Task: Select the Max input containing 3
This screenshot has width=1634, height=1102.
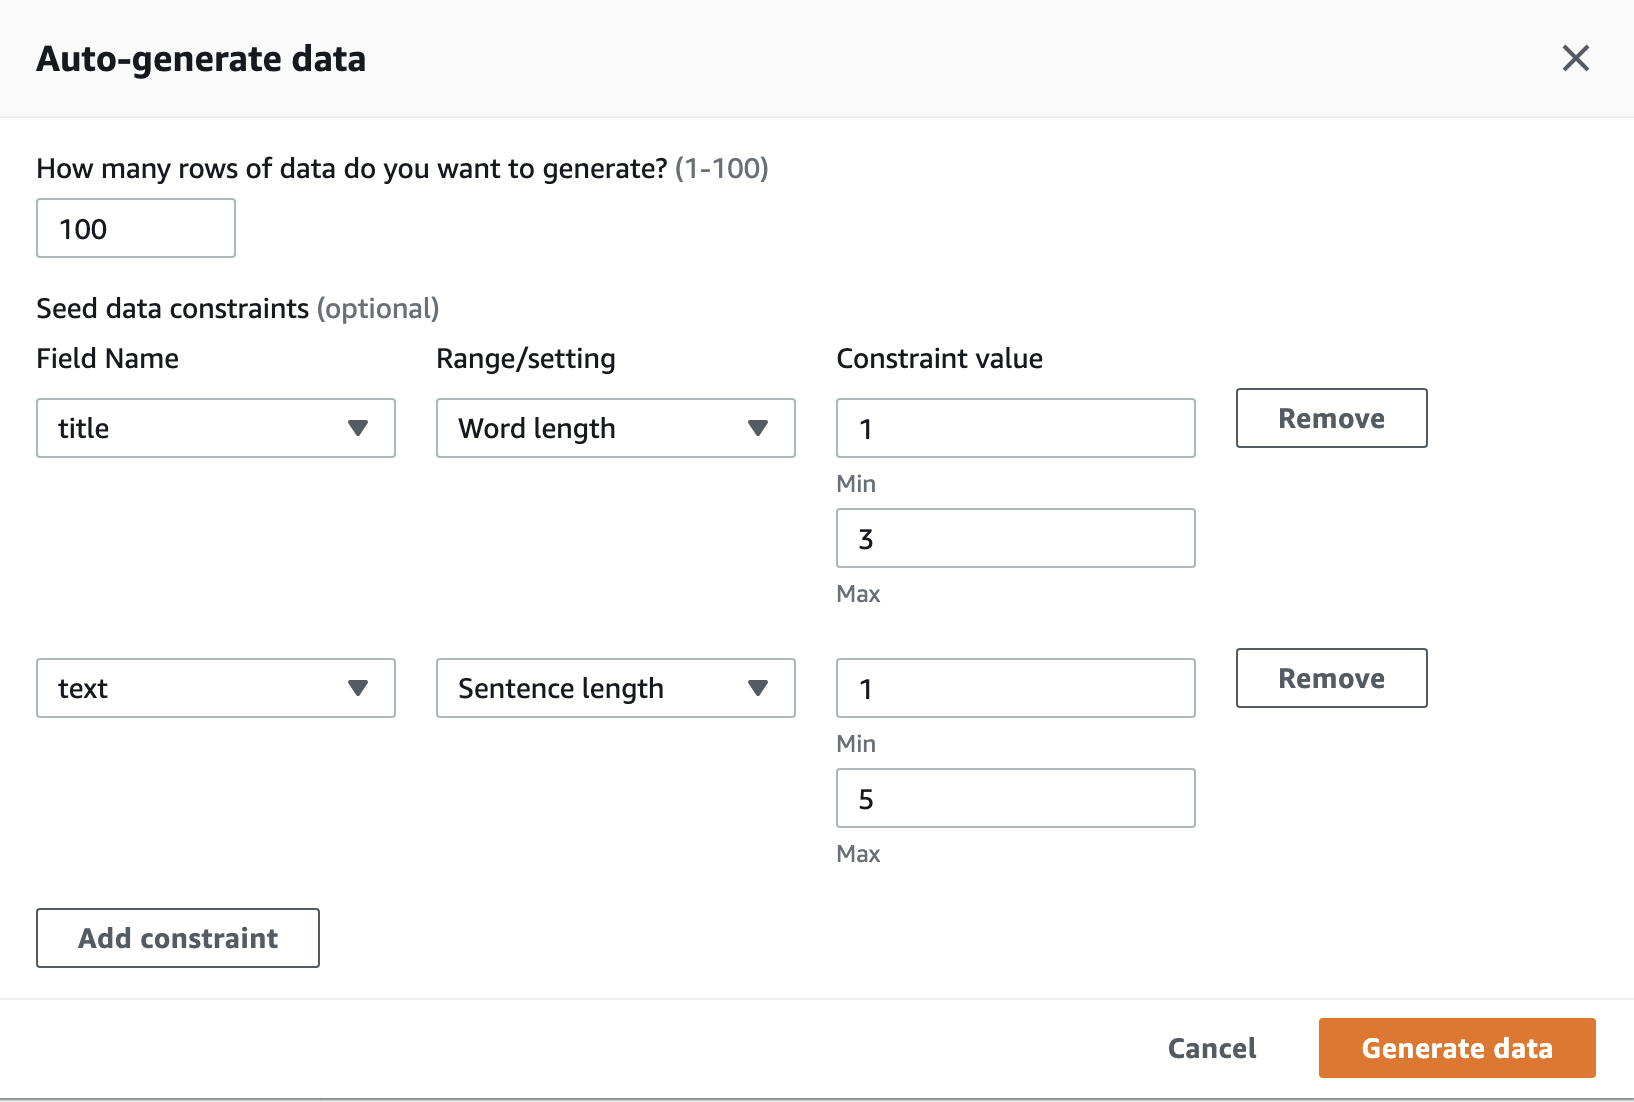Action: tap(1016, 538)
